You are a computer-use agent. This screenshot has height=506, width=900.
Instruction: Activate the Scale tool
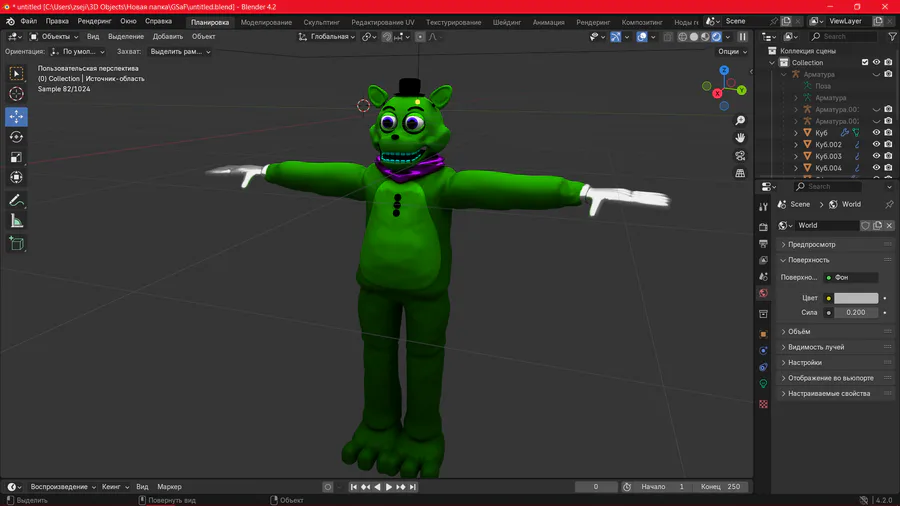[x=16, y=157]
